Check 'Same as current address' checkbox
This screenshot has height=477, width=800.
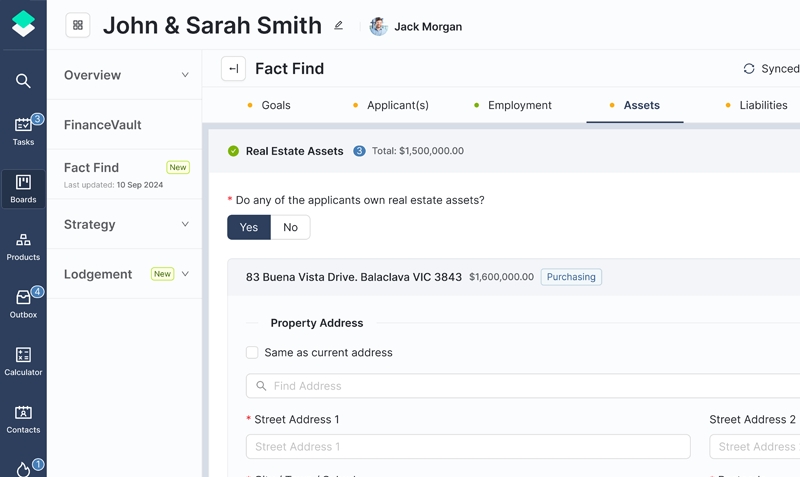click(252, 352)
